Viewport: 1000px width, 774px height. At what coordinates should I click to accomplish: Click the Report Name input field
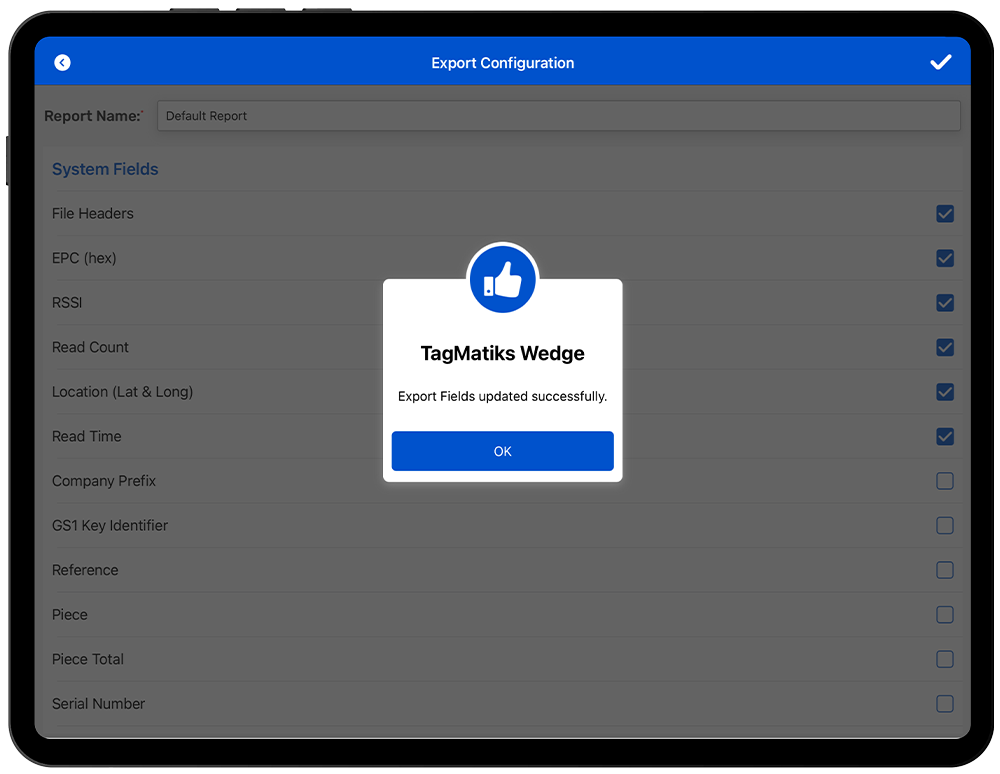point(558,116)
